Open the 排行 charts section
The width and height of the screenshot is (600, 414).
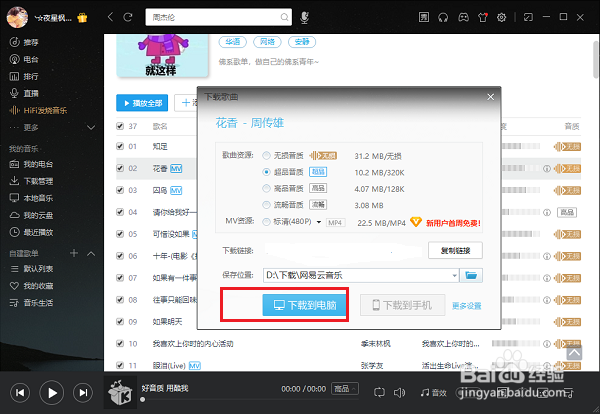(x=24, y=77)
